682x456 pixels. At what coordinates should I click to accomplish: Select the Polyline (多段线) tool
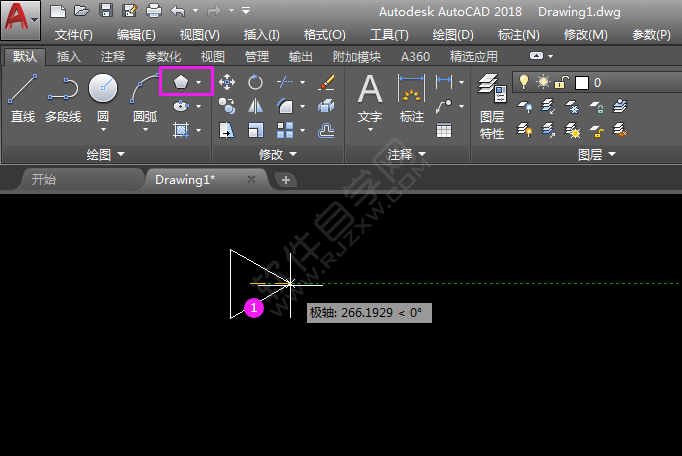tap(63, 98)
